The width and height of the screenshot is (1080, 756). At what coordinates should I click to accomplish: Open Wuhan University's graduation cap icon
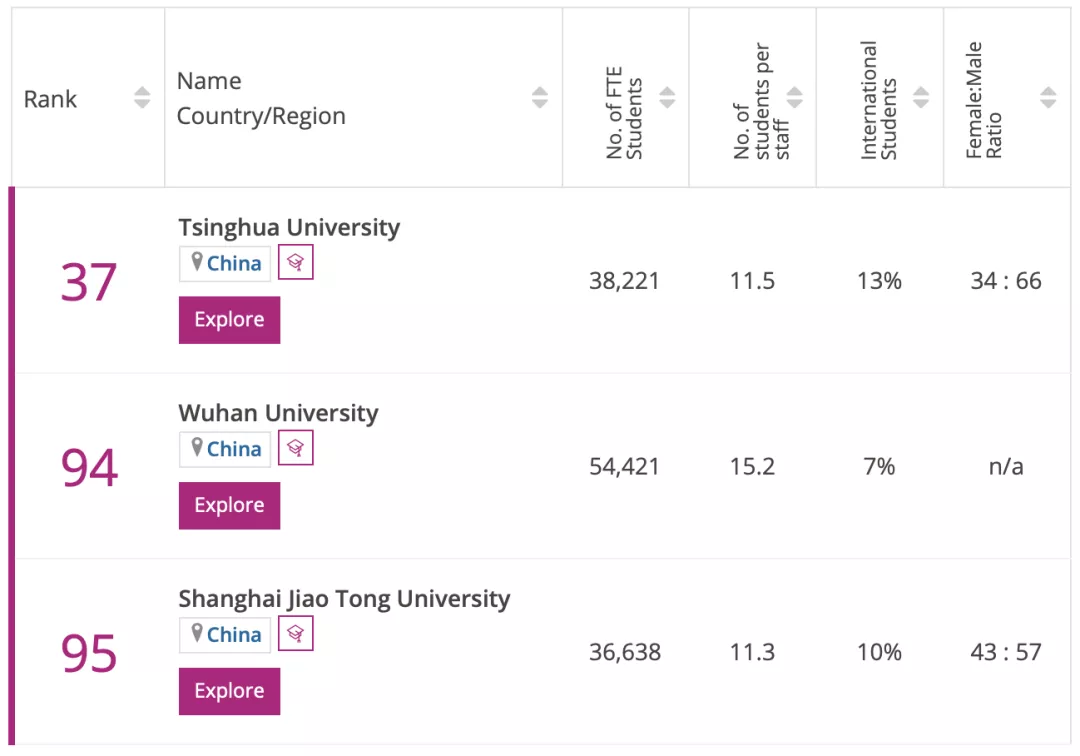295,447
